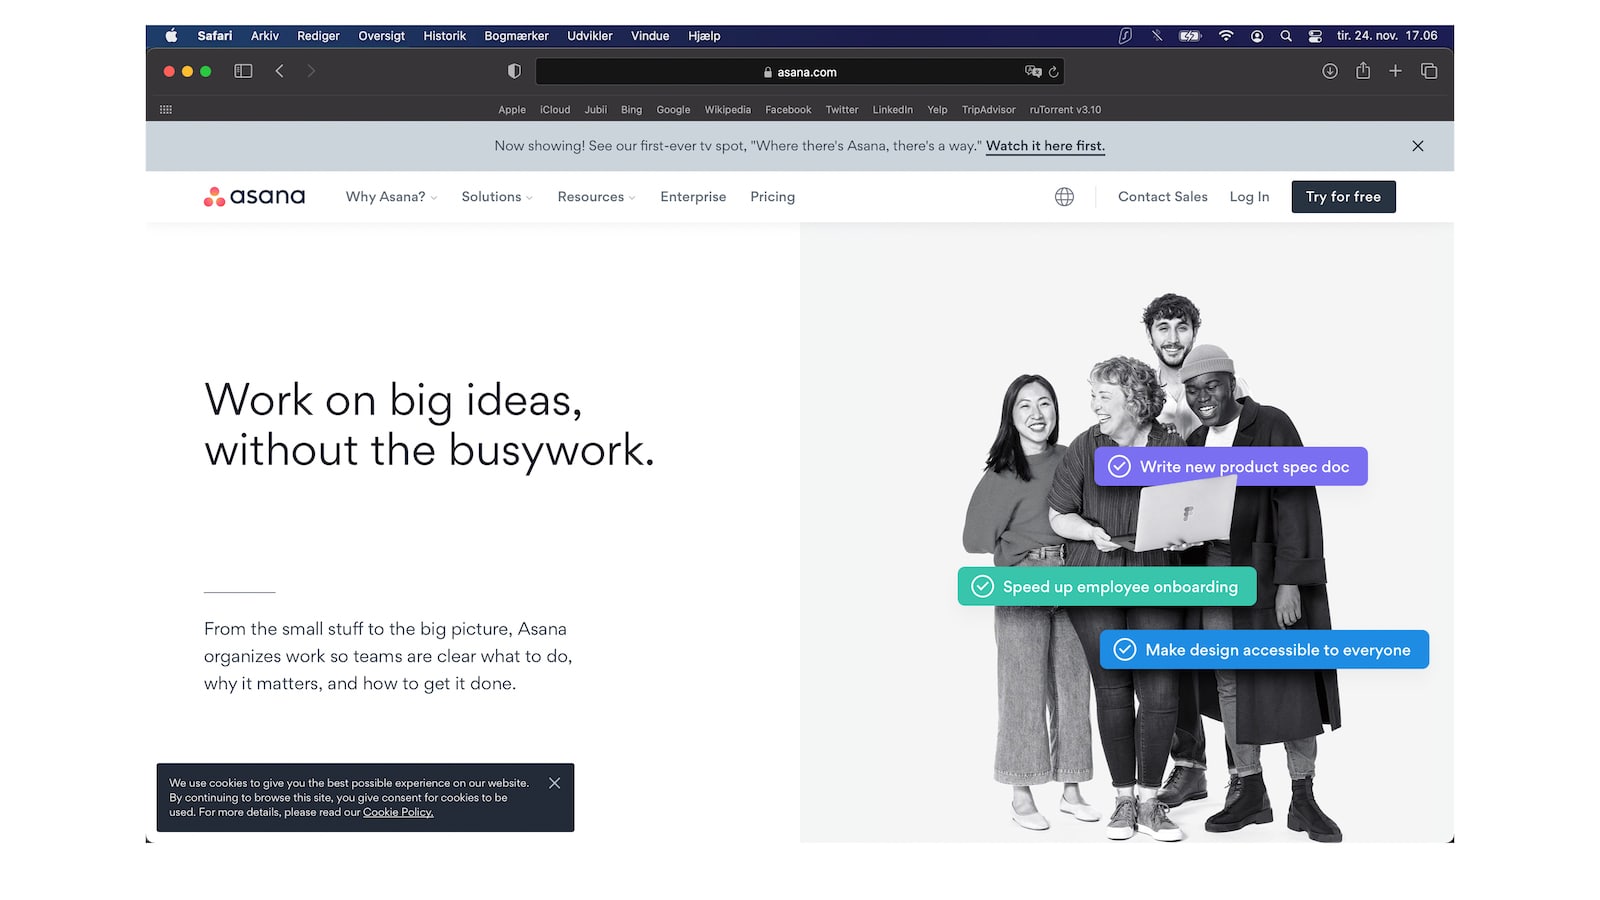Click the Safari back arrow
The width and height of the screenshot is (1600, 900).
[x=280, y=71]
